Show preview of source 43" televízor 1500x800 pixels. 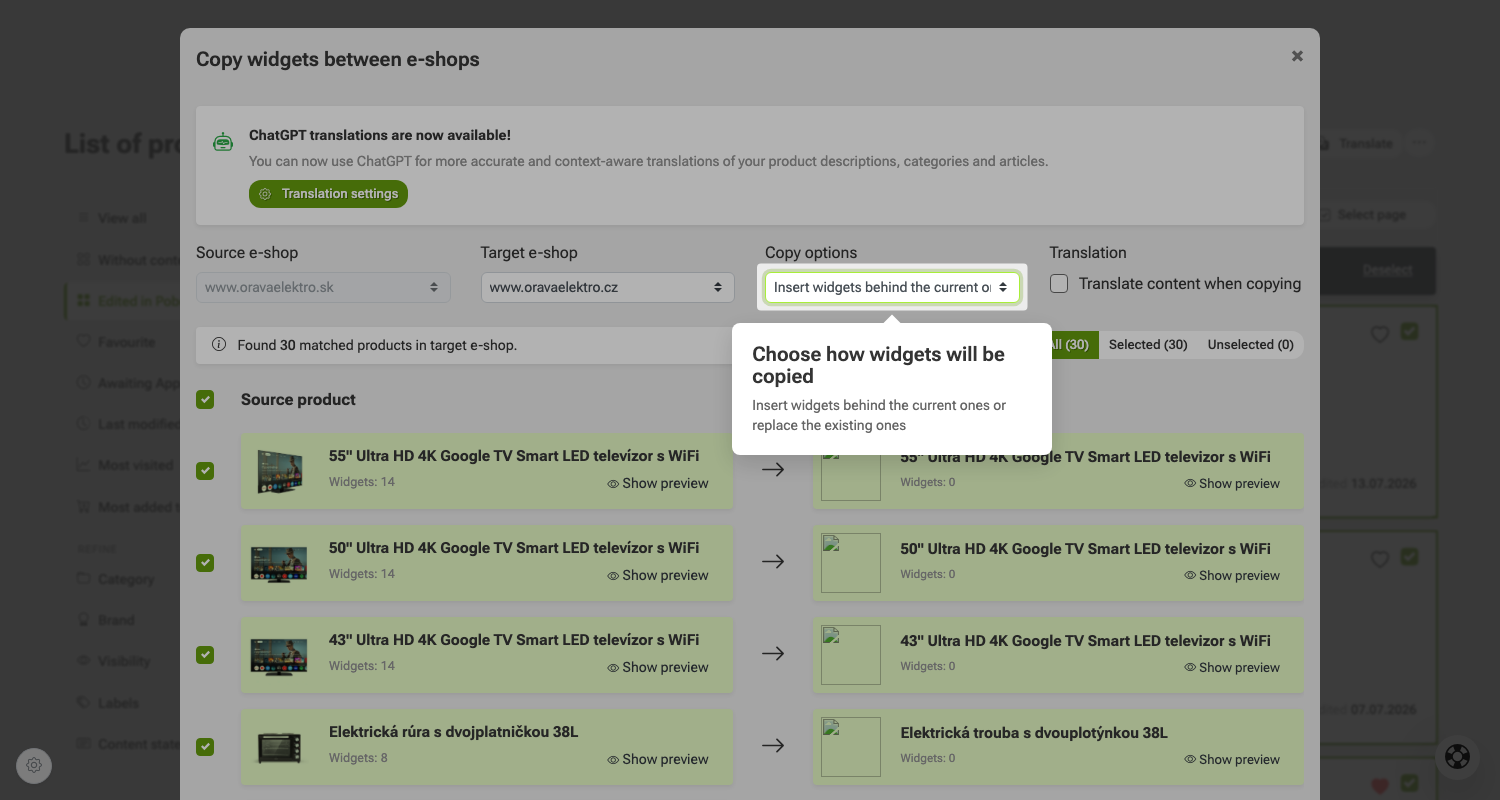click(x=657, y=667)
